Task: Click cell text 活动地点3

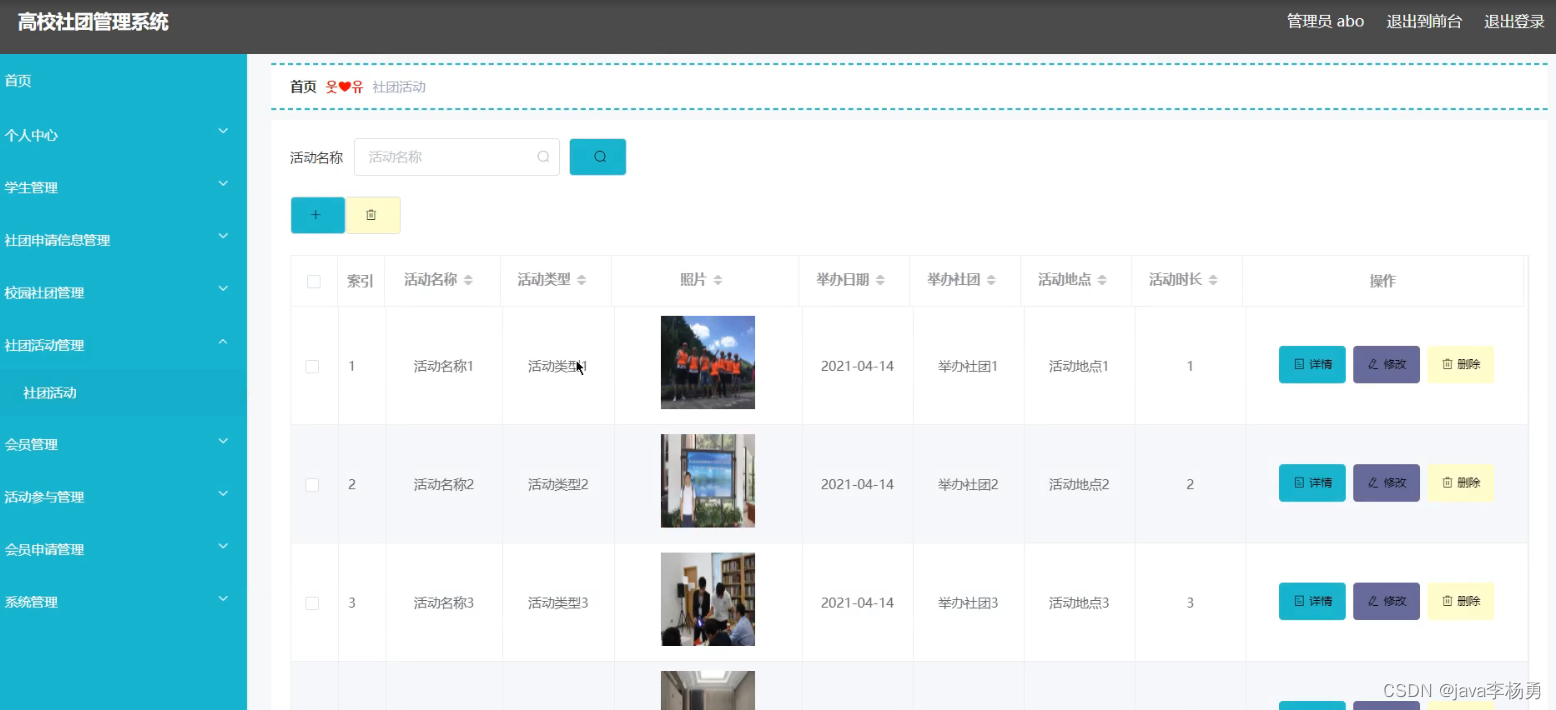Action: [x=1079, y=603]
